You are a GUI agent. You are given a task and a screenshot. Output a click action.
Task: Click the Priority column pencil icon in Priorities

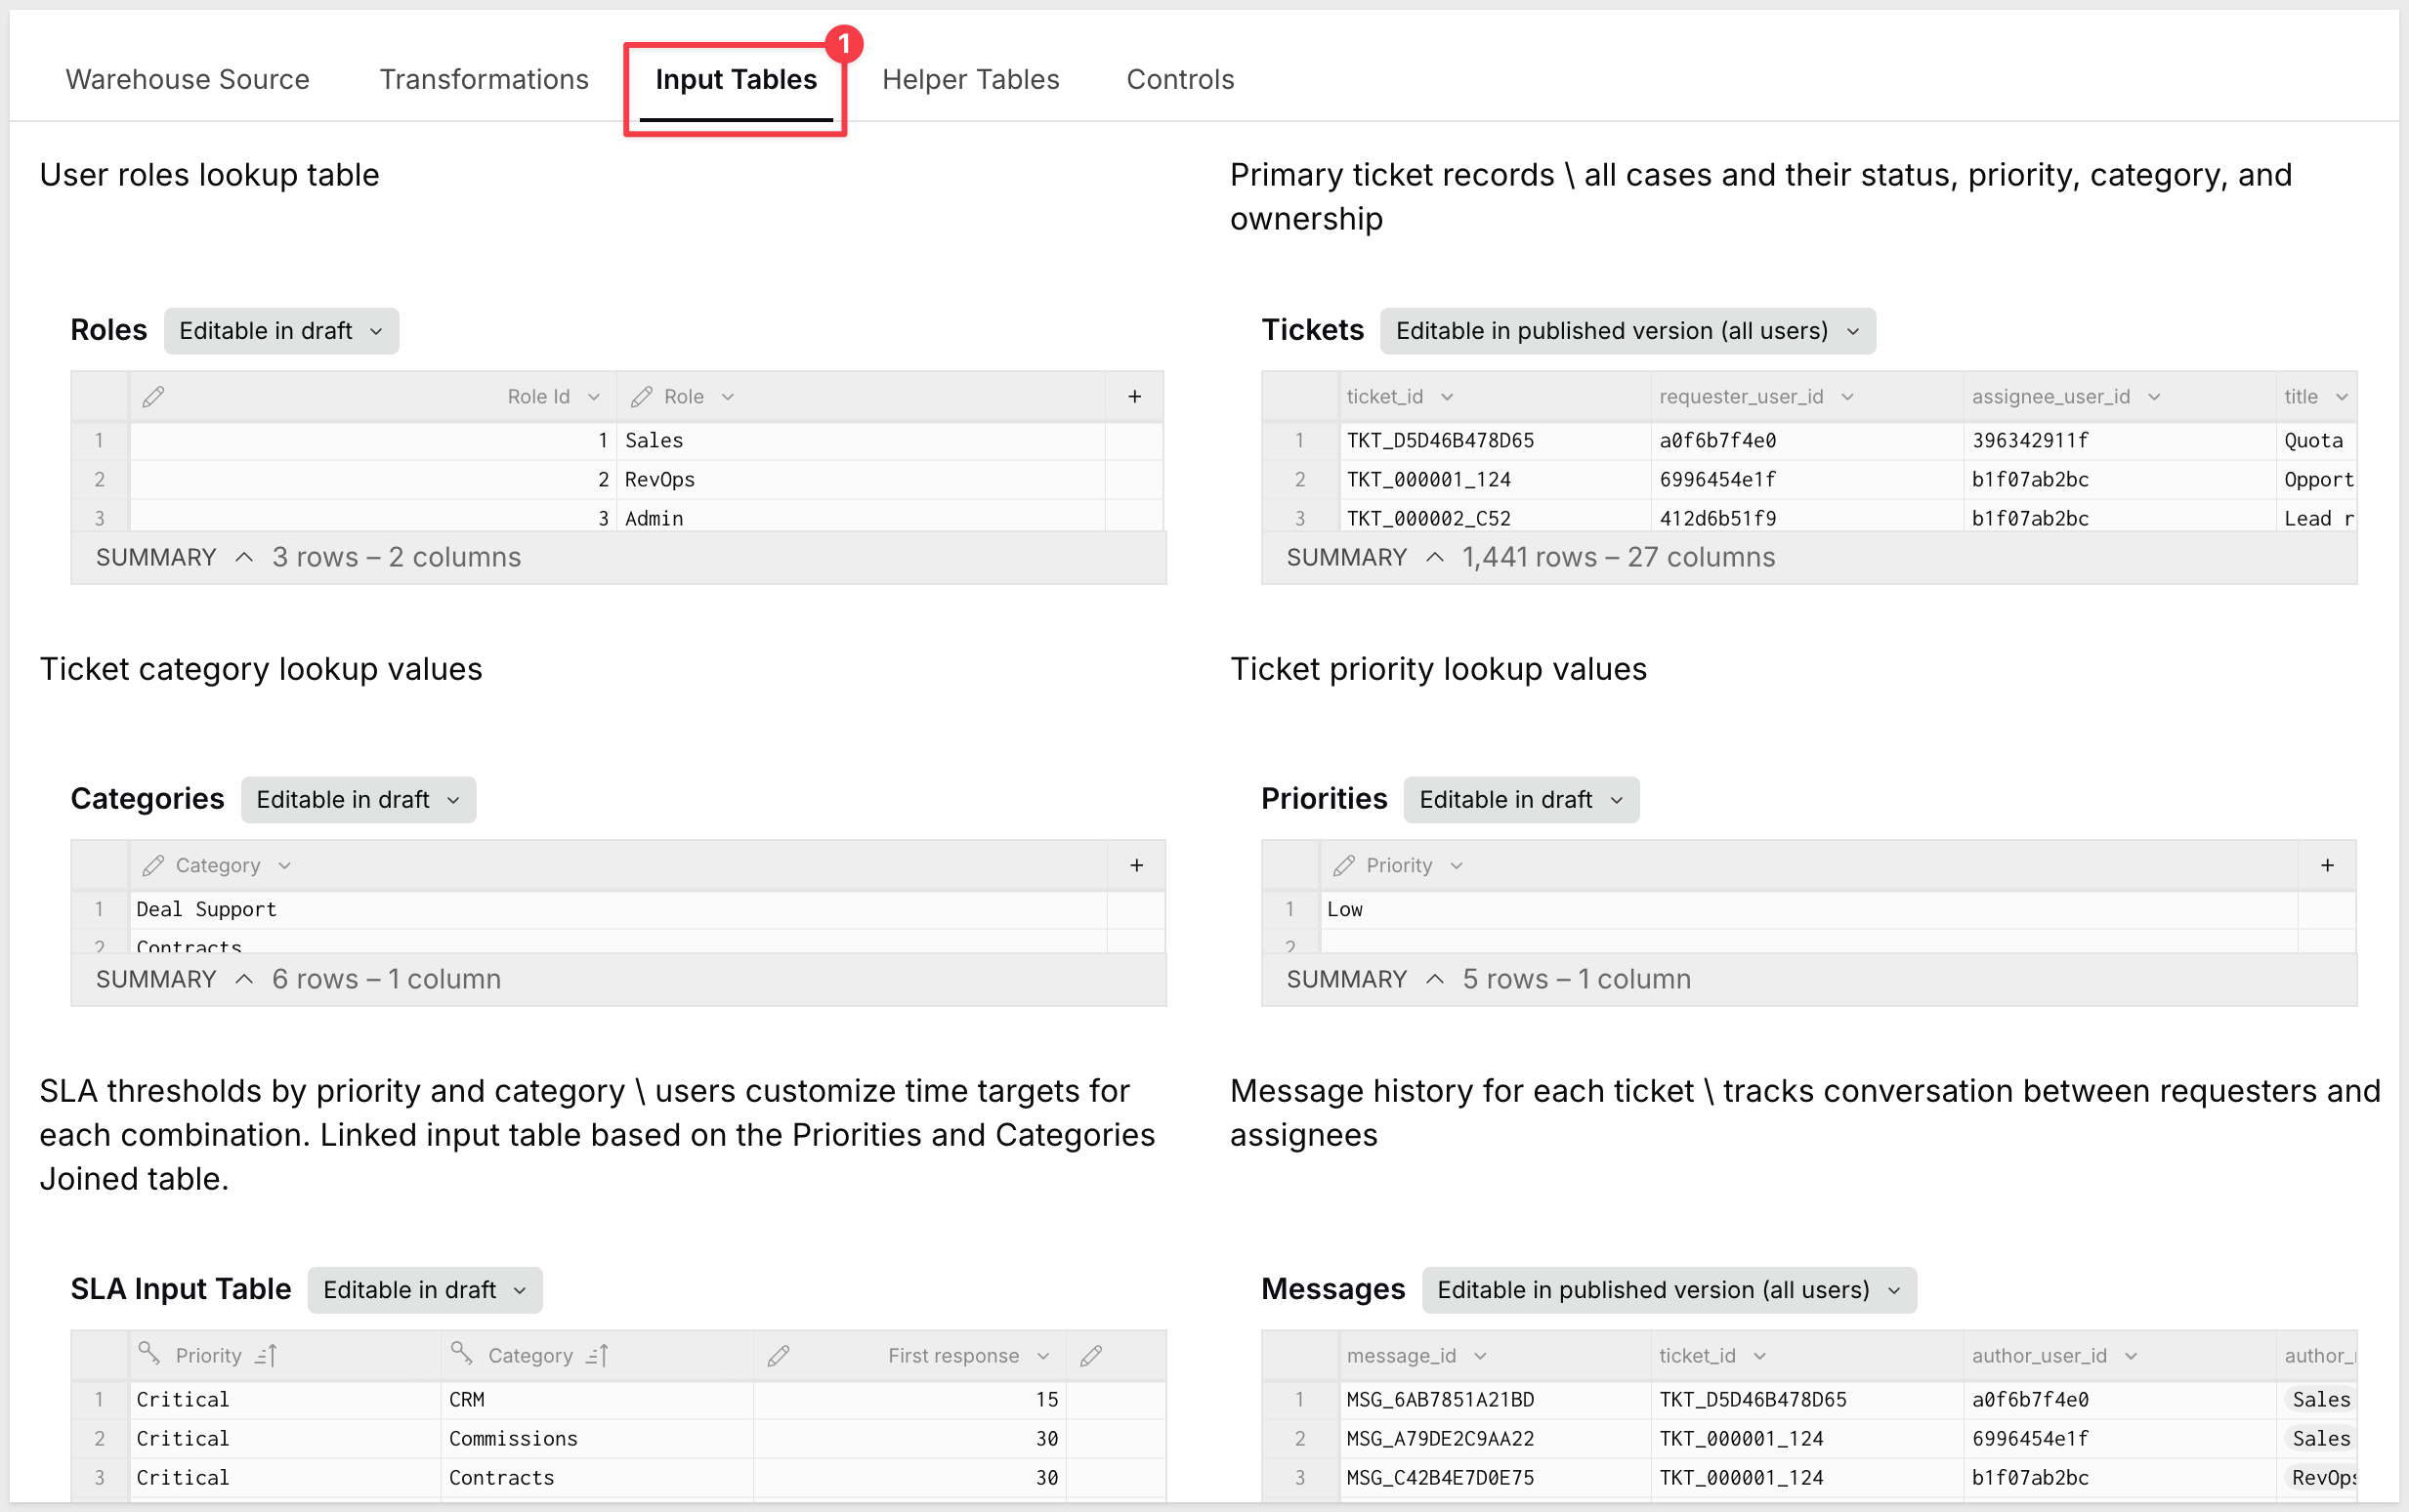point(1343,866)
